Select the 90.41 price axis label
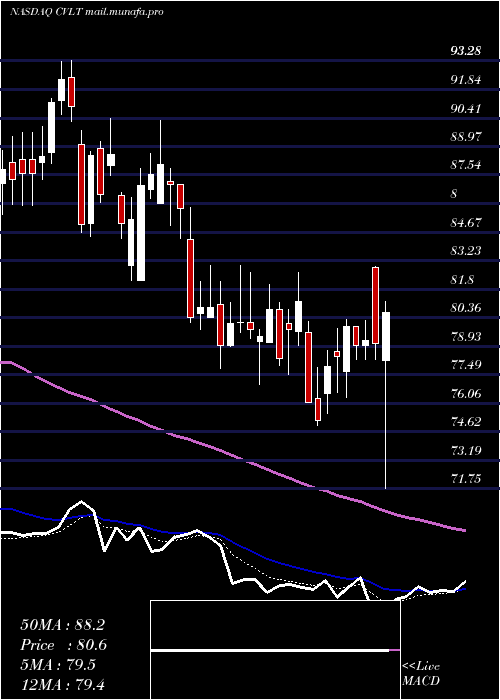This screenshot has height=700, width=500. point(466,108)
